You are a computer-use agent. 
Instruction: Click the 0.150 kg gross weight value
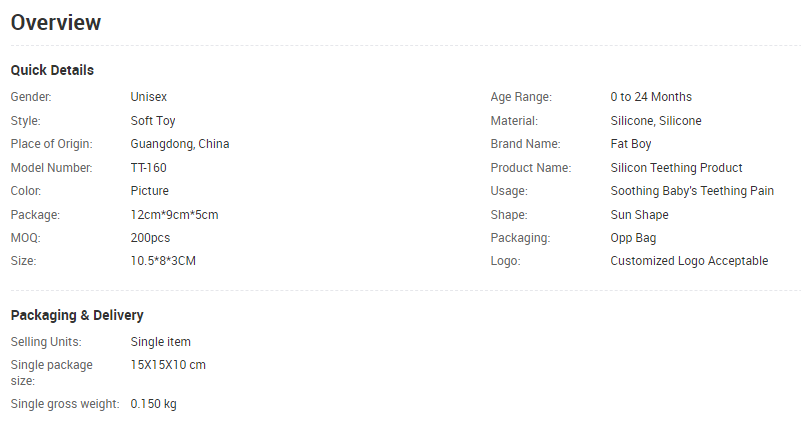pyautogui.click(x=154, y=404)
